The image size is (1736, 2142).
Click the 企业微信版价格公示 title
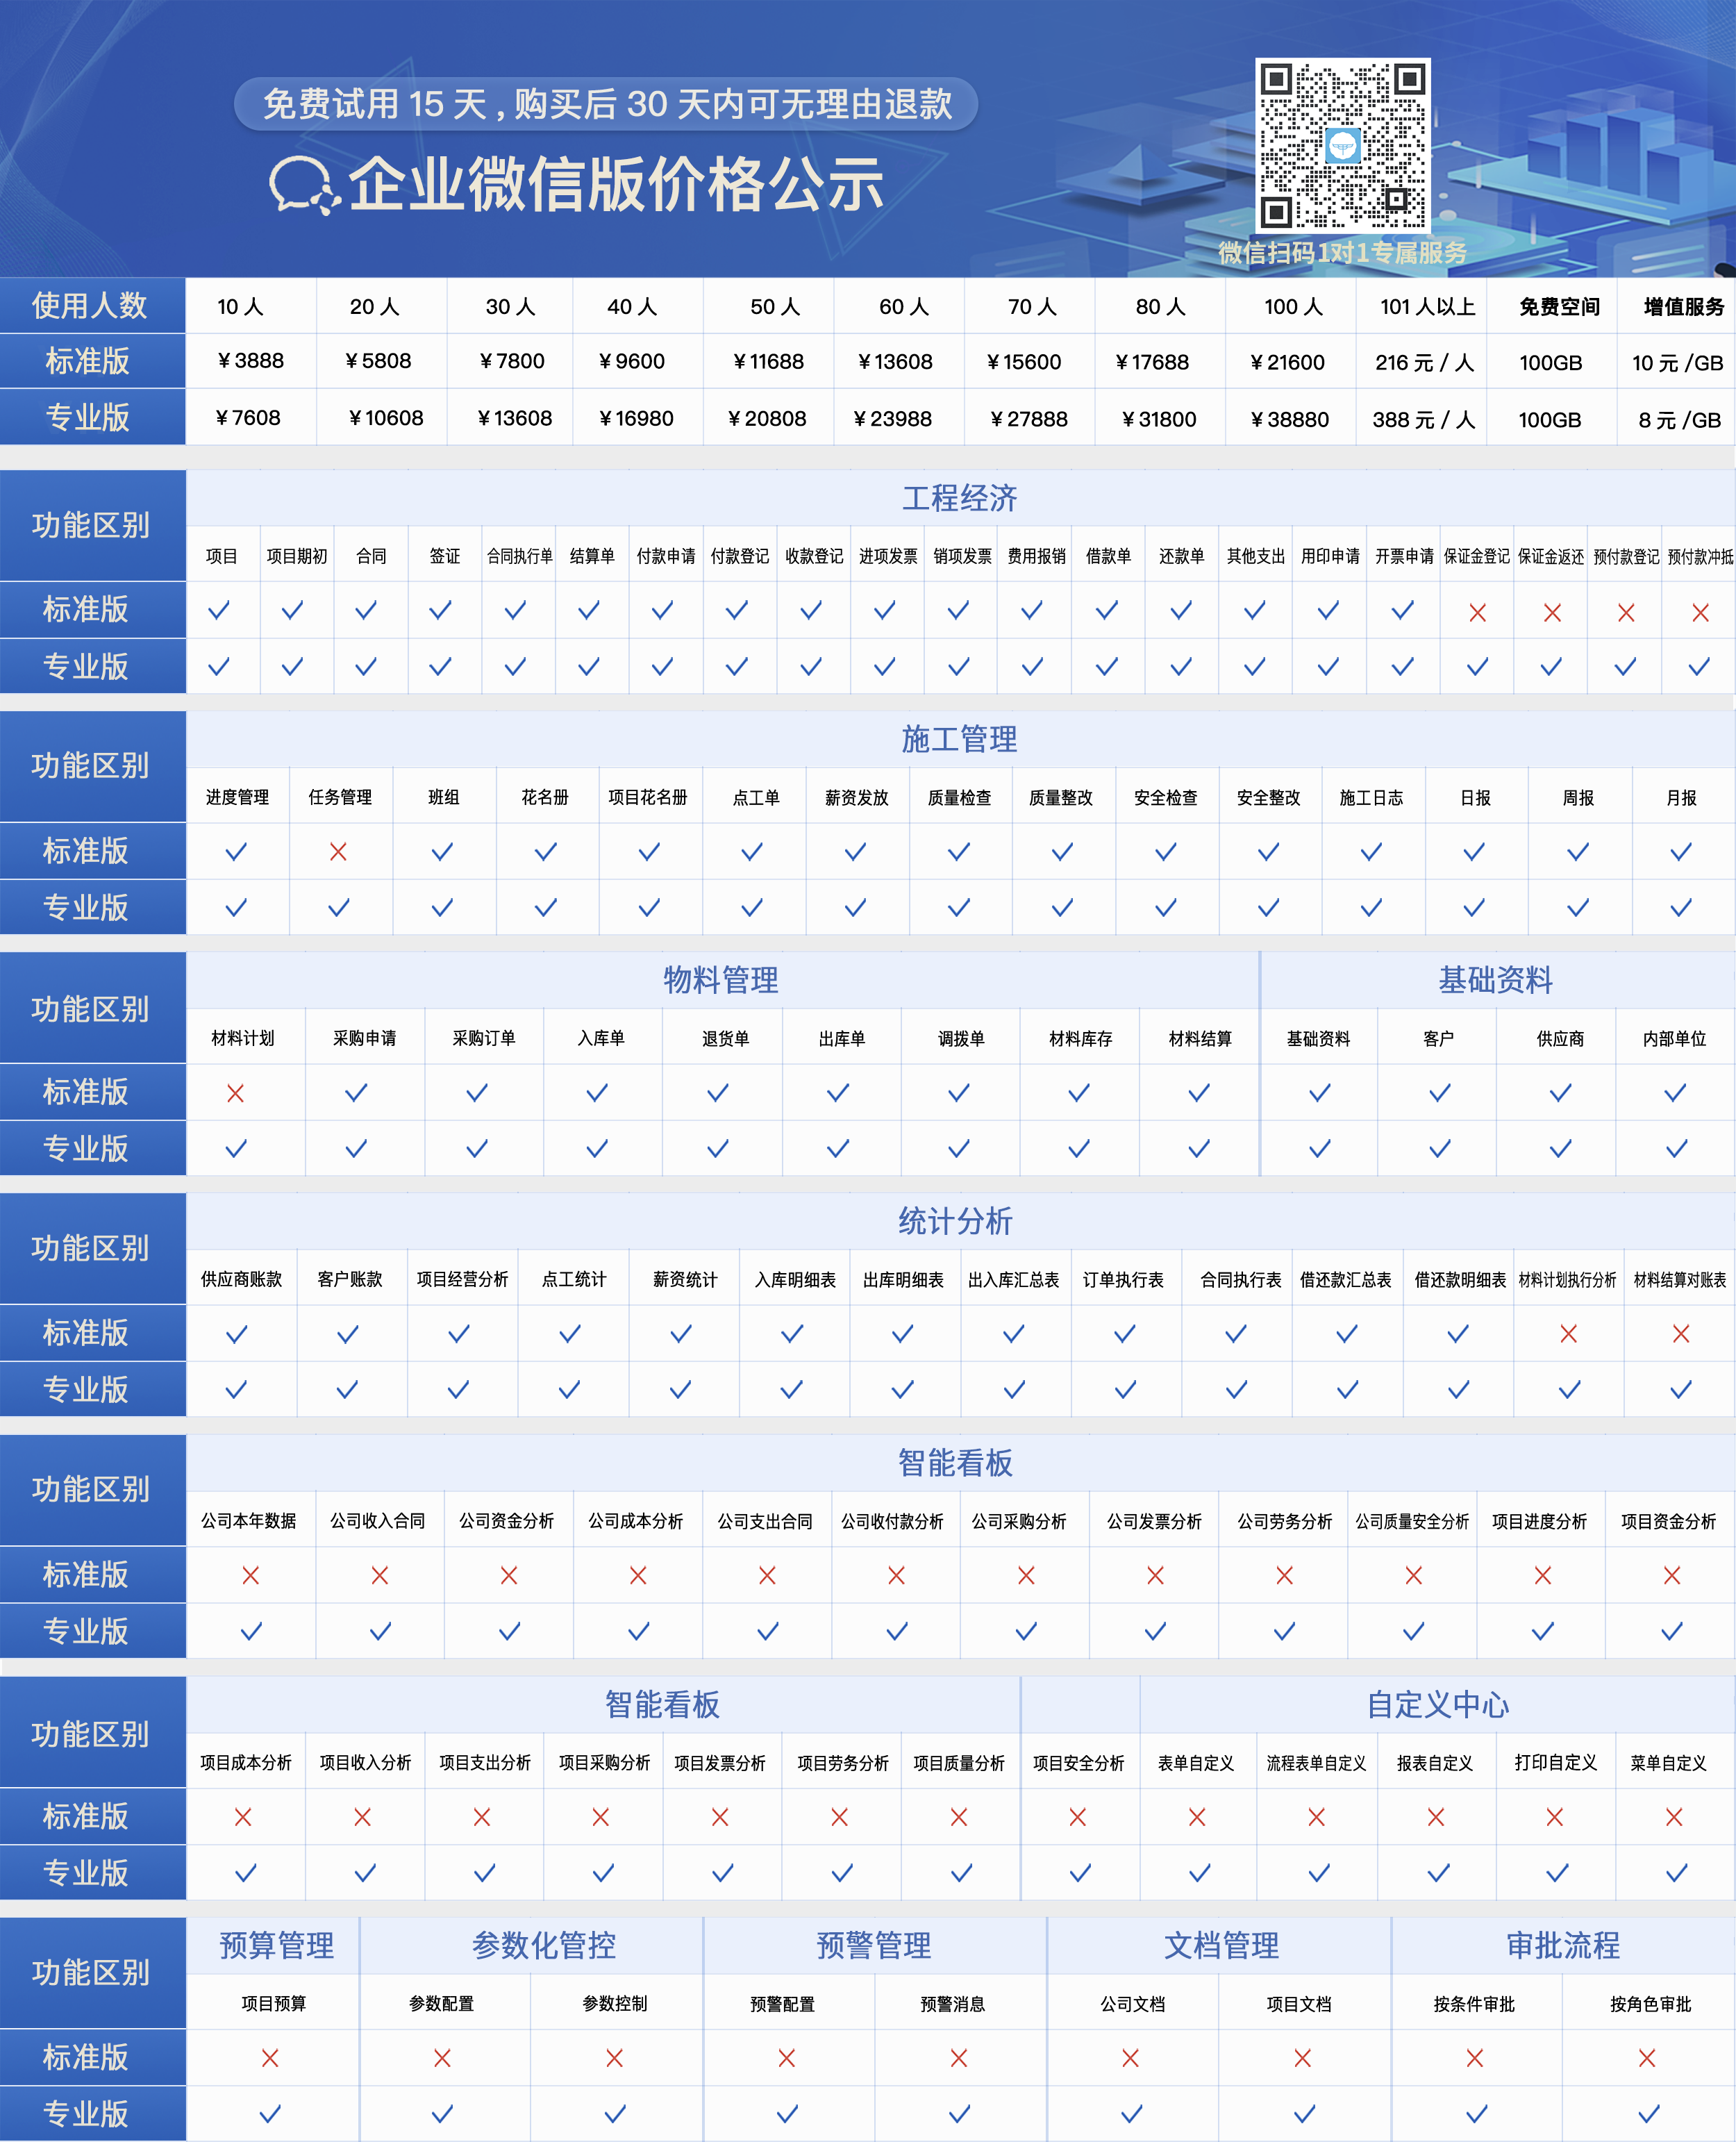coord(615,185)
